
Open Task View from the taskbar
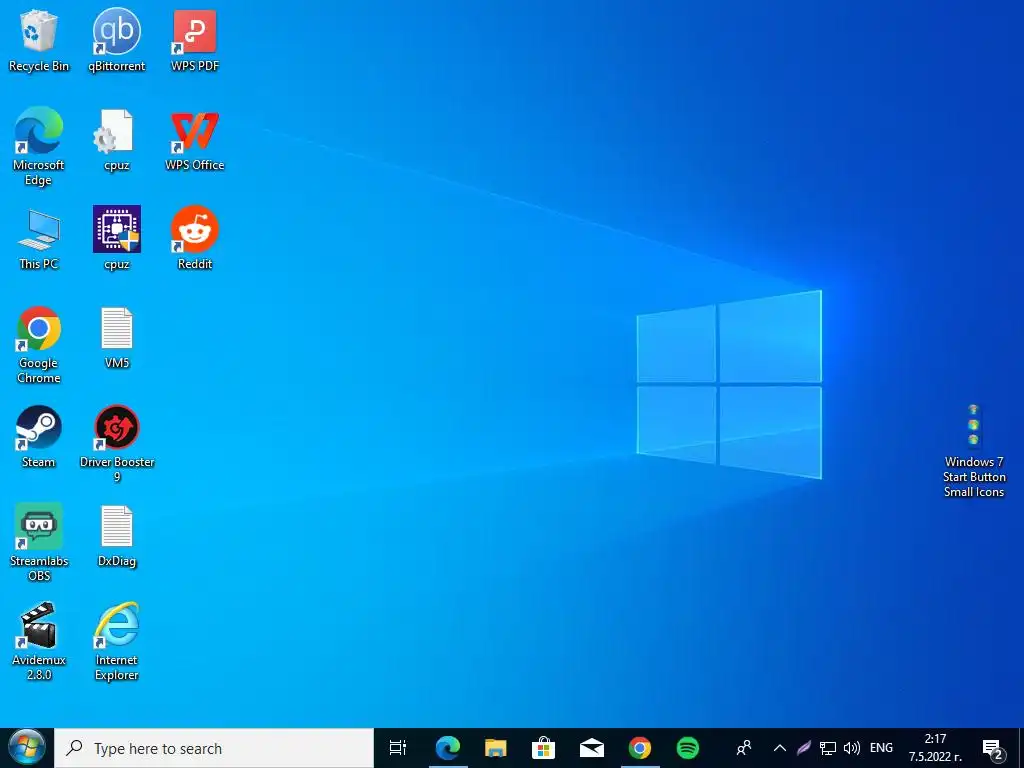tap(398, 748)
